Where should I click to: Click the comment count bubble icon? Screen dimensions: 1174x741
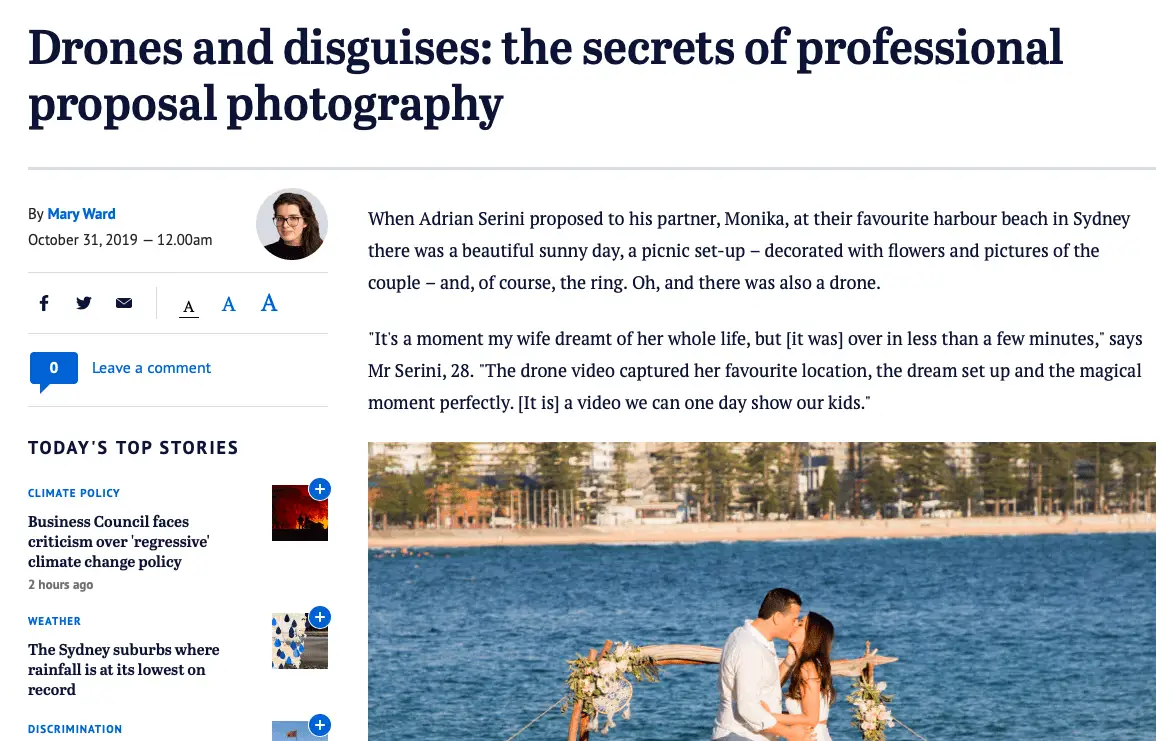tap(54, 371)
